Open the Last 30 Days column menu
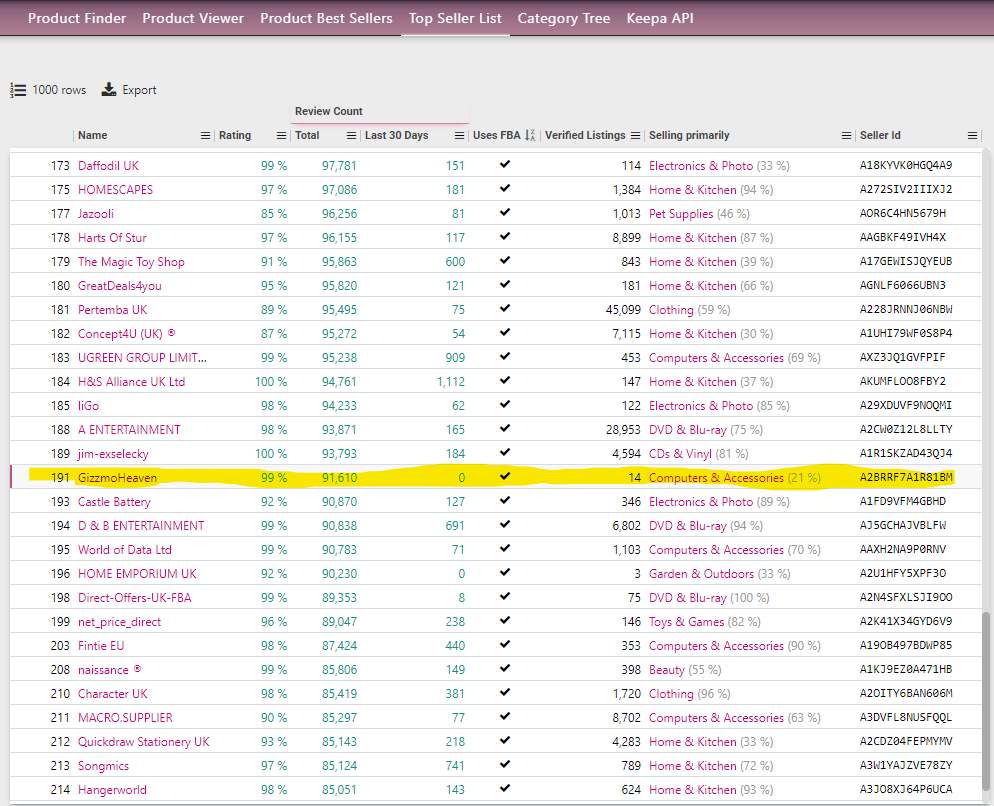 pyautogui.click(x=460, y=135)
